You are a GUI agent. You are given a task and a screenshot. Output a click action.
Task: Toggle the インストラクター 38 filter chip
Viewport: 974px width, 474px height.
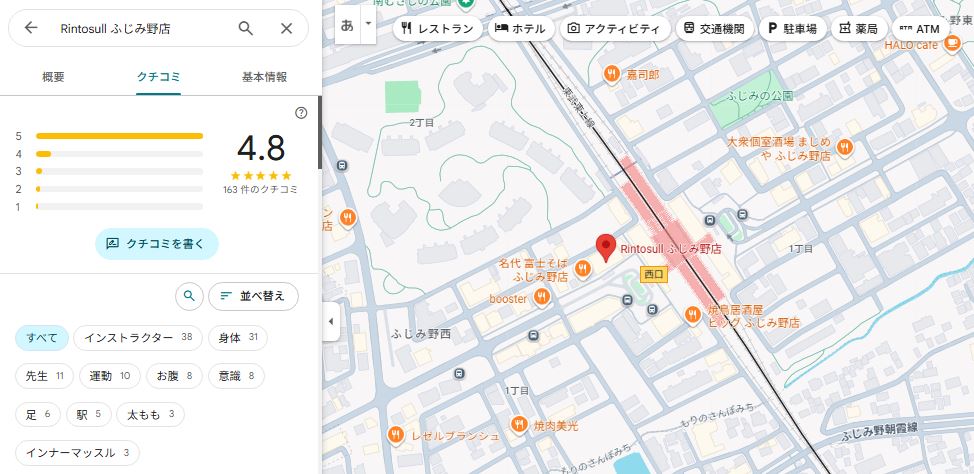[x=138, y=338]
